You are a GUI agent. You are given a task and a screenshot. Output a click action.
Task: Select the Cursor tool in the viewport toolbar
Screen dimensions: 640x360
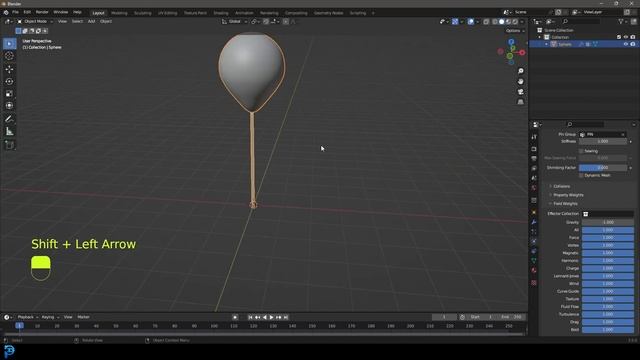[x=9, y=56]
